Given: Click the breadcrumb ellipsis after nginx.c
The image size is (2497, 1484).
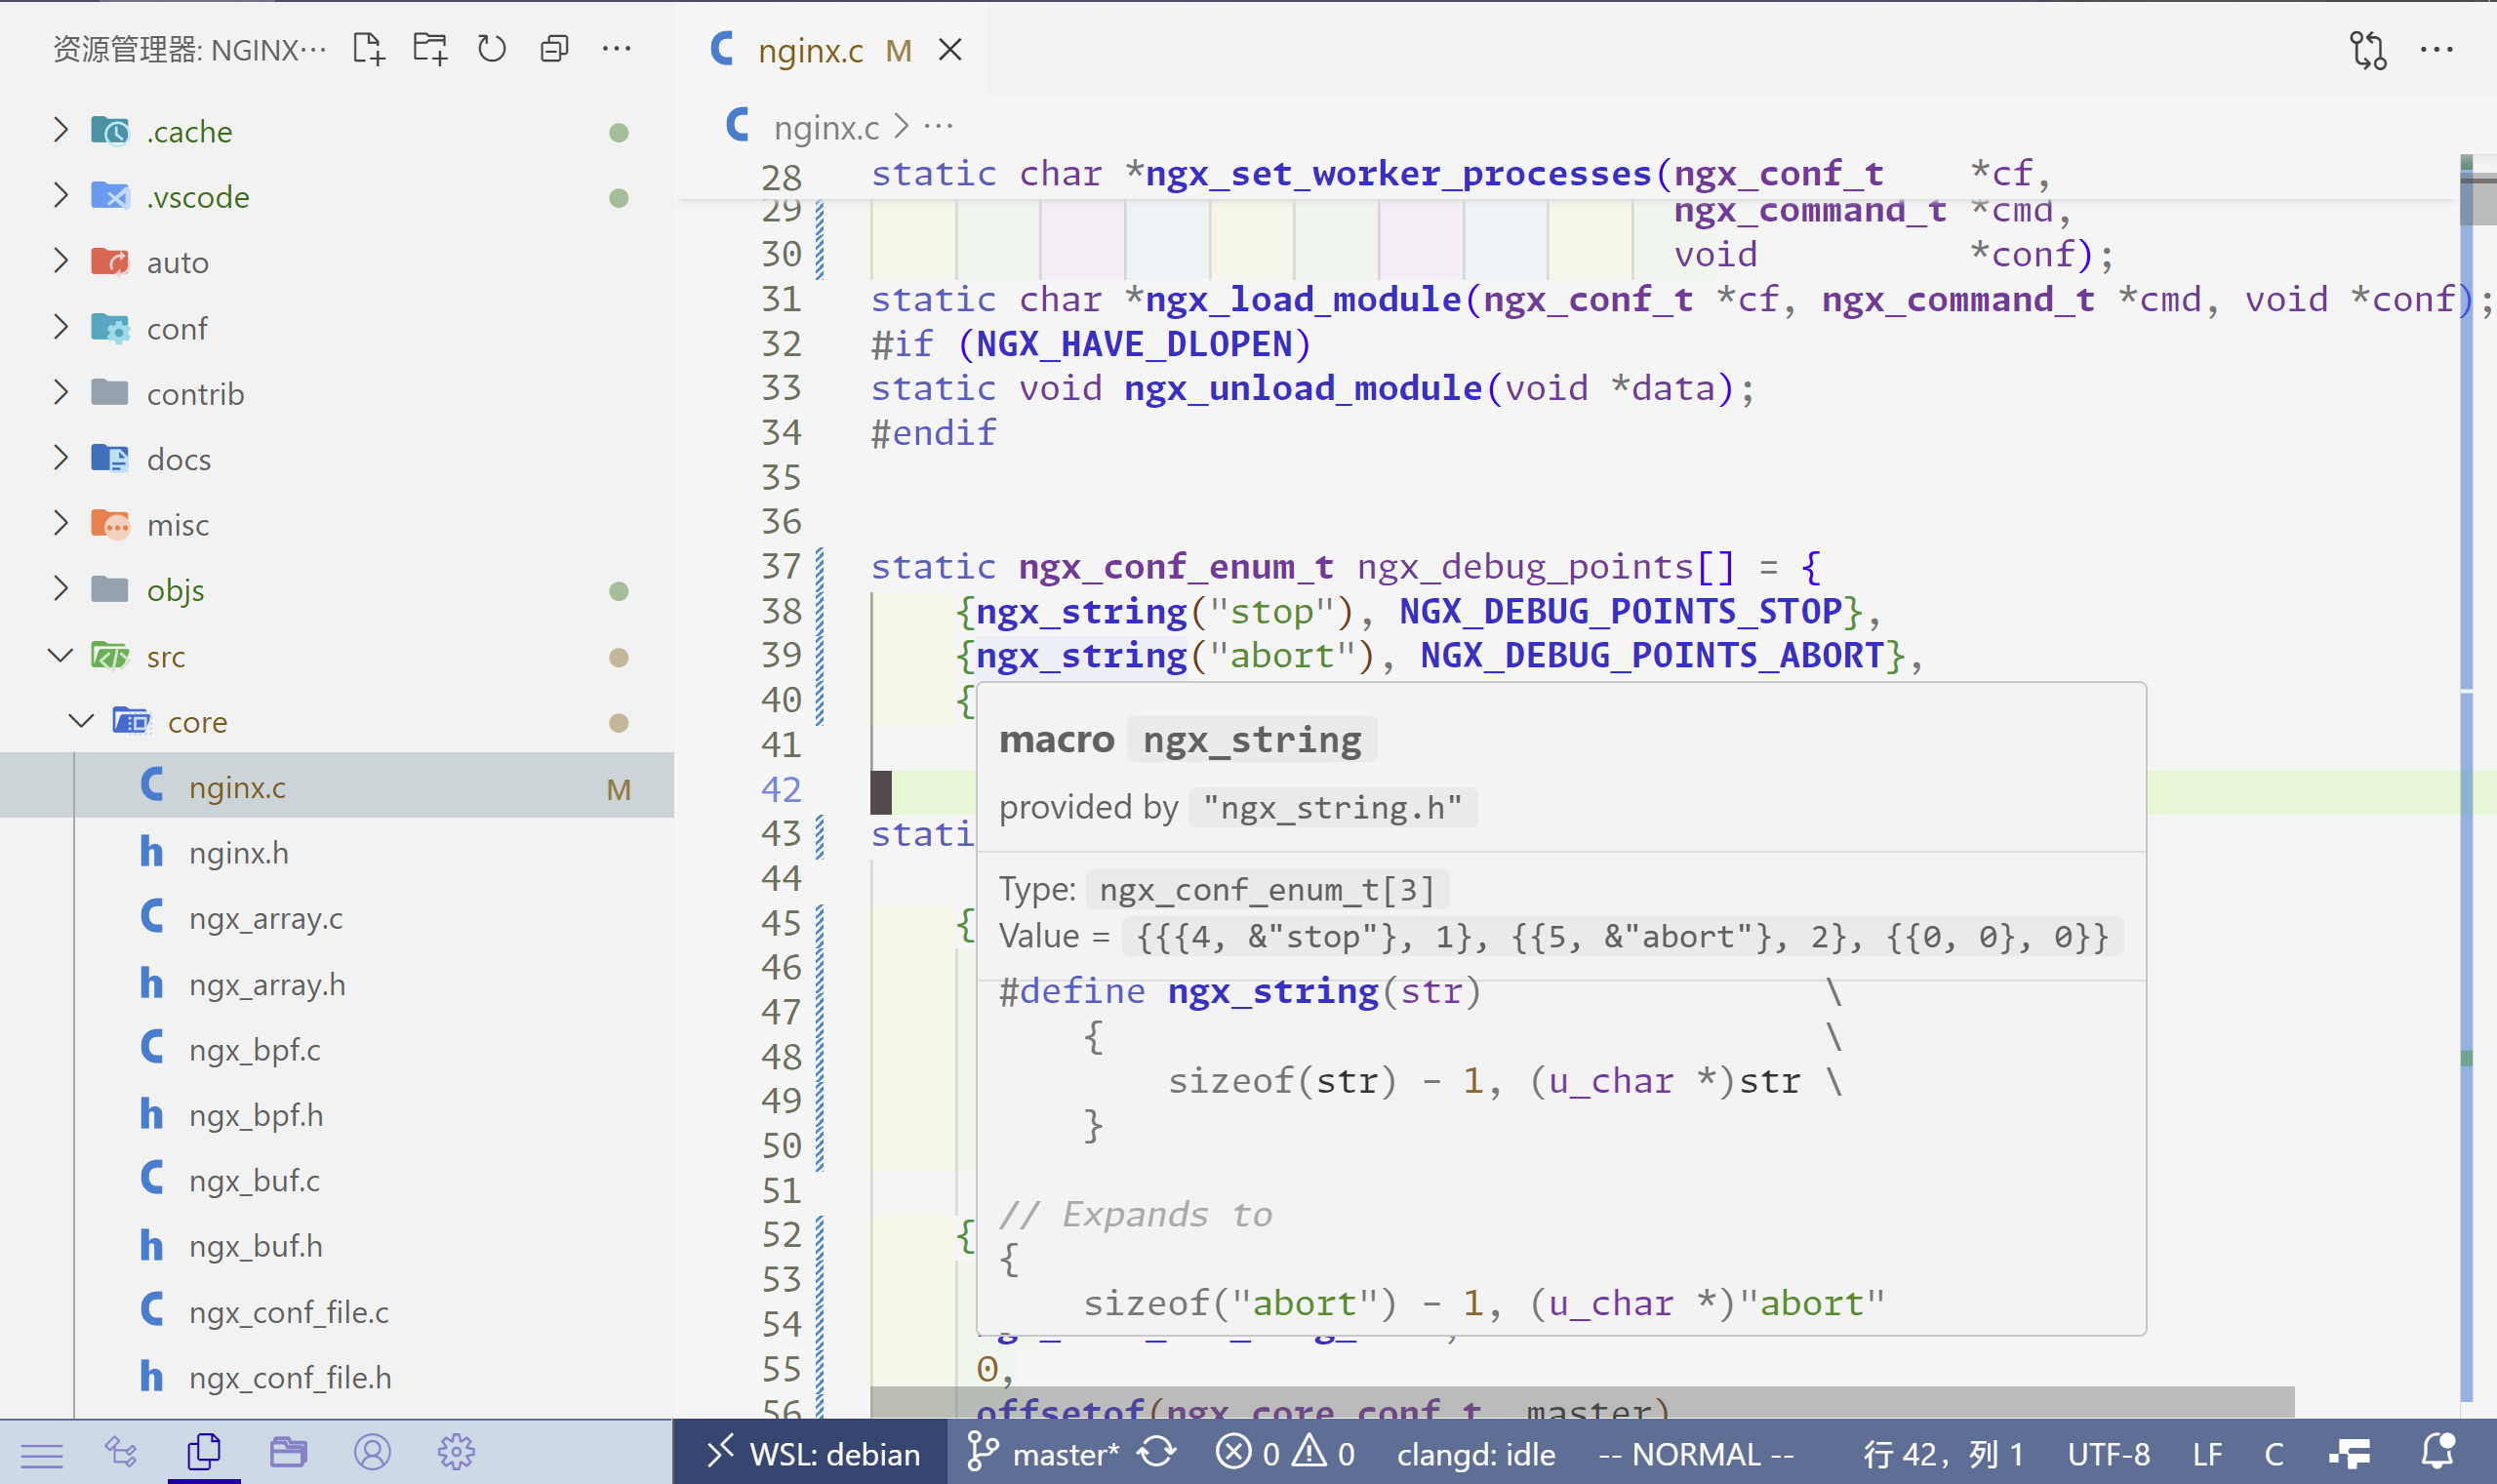Looking at the screenshot, I should 938,127.
